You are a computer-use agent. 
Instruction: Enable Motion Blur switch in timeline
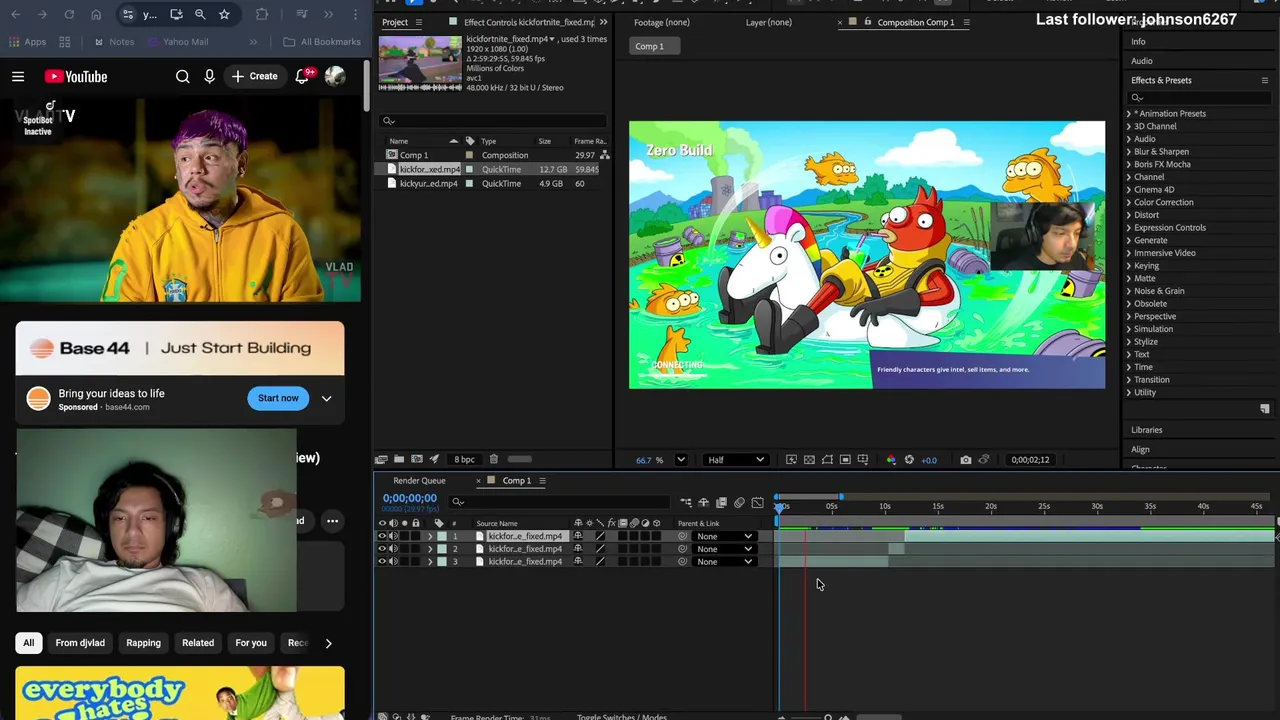pos(739,503)
